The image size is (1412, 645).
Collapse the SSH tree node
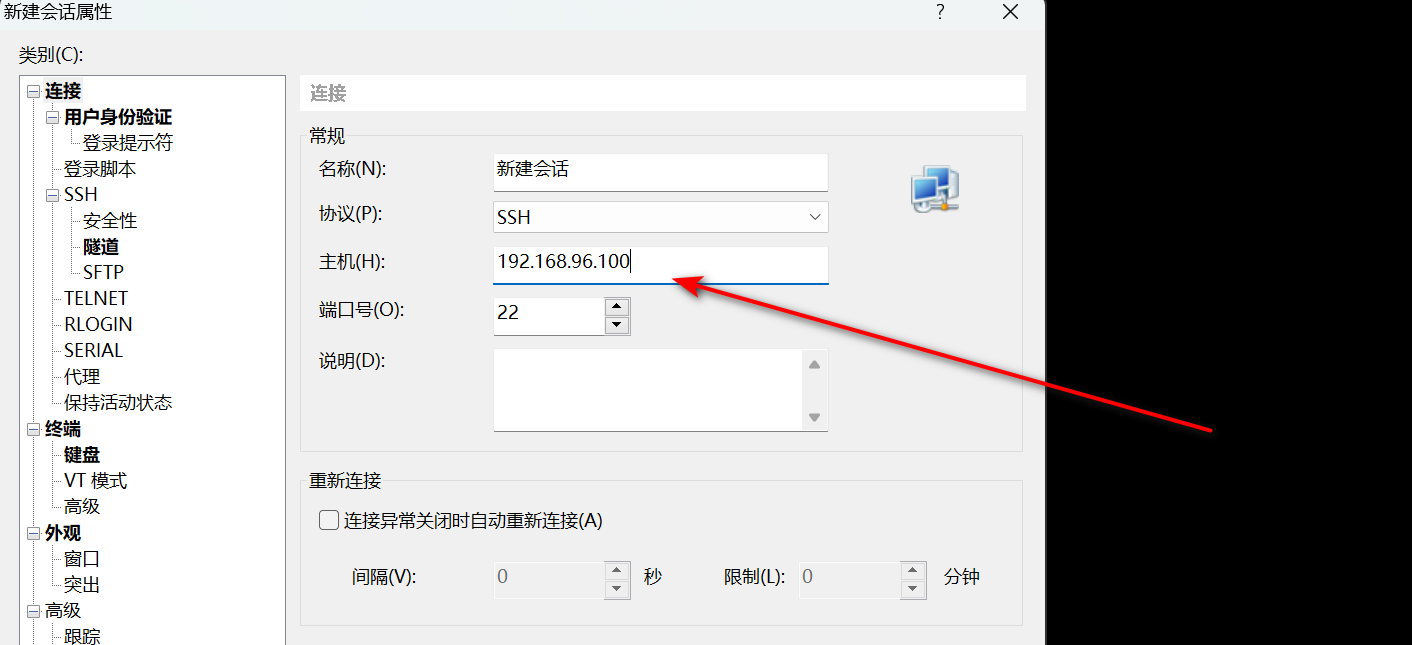click(52, 195)
